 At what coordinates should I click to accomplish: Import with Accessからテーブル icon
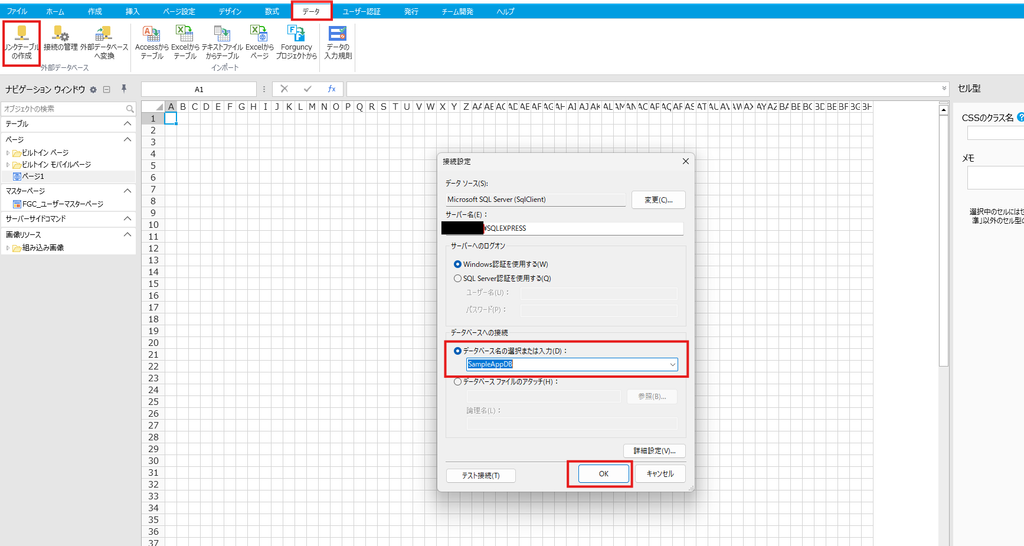coord(152,43)
